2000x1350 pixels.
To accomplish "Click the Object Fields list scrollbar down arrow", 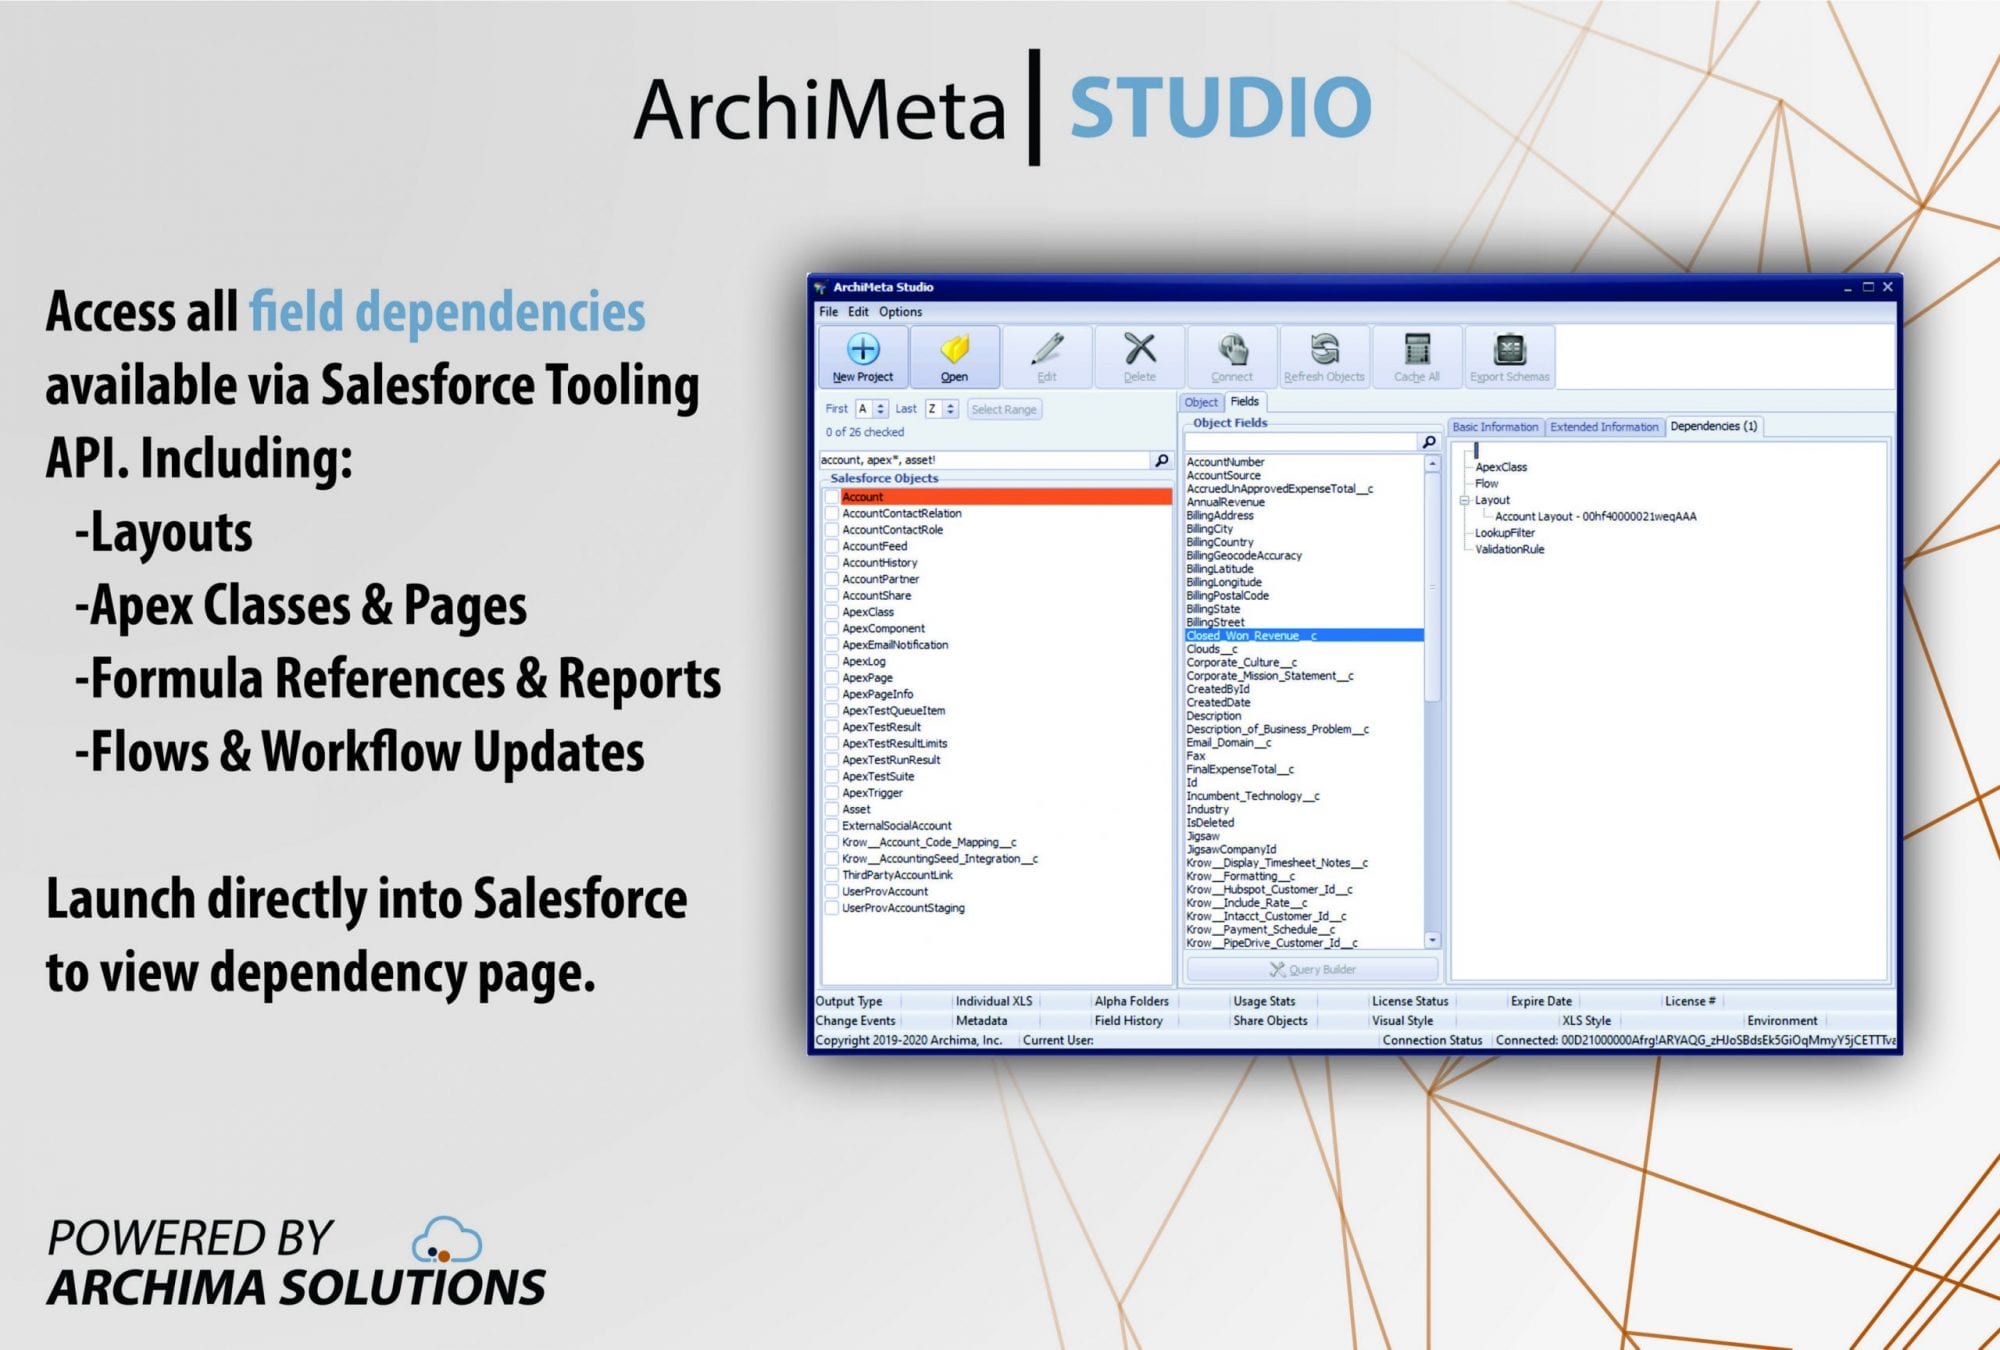I will pyautogui.click(x=1432, y=940).
